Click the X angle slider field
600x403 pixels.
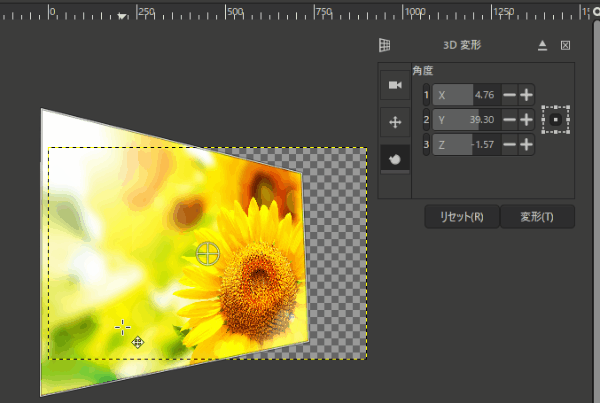(466, 95)
